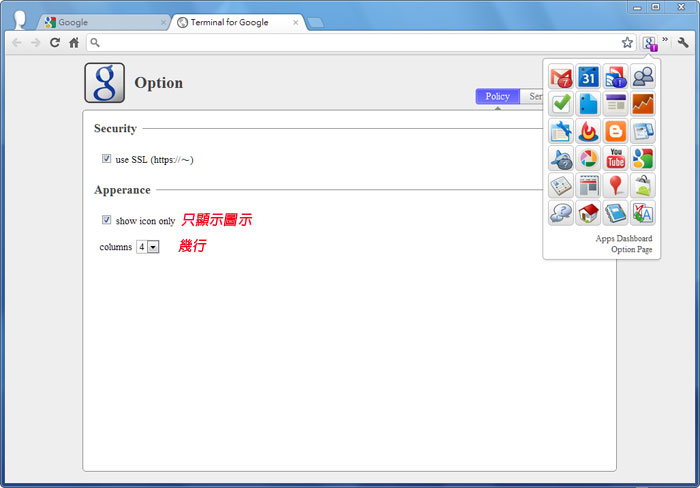Open the Picasa pinwheel icon
The width and height of the screenshot is (700, 488).
(x=588, y=158)
